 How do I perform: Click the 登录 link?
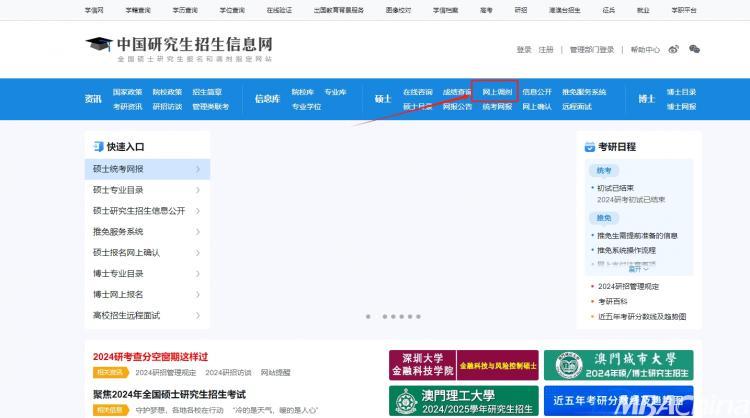[524, 49]
